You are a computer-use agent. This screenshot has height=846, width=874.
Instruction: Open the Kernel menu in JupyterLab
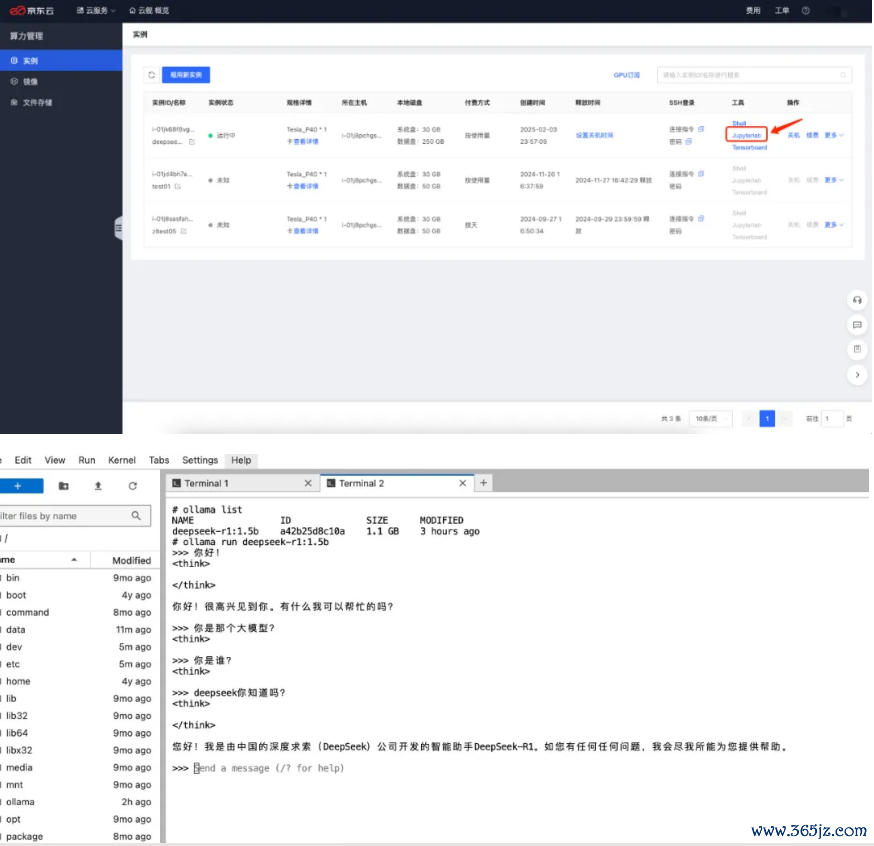pos(122,460)
